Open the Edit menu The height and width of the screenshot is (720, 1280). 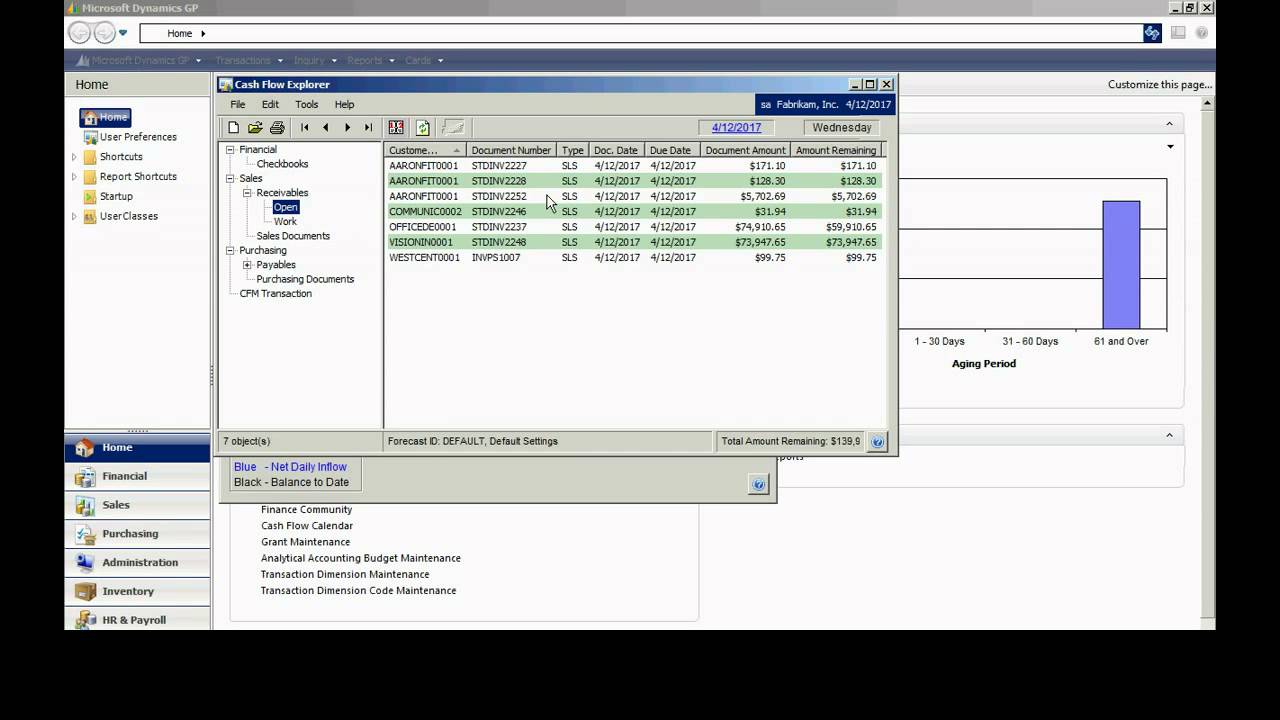point(270,104)
